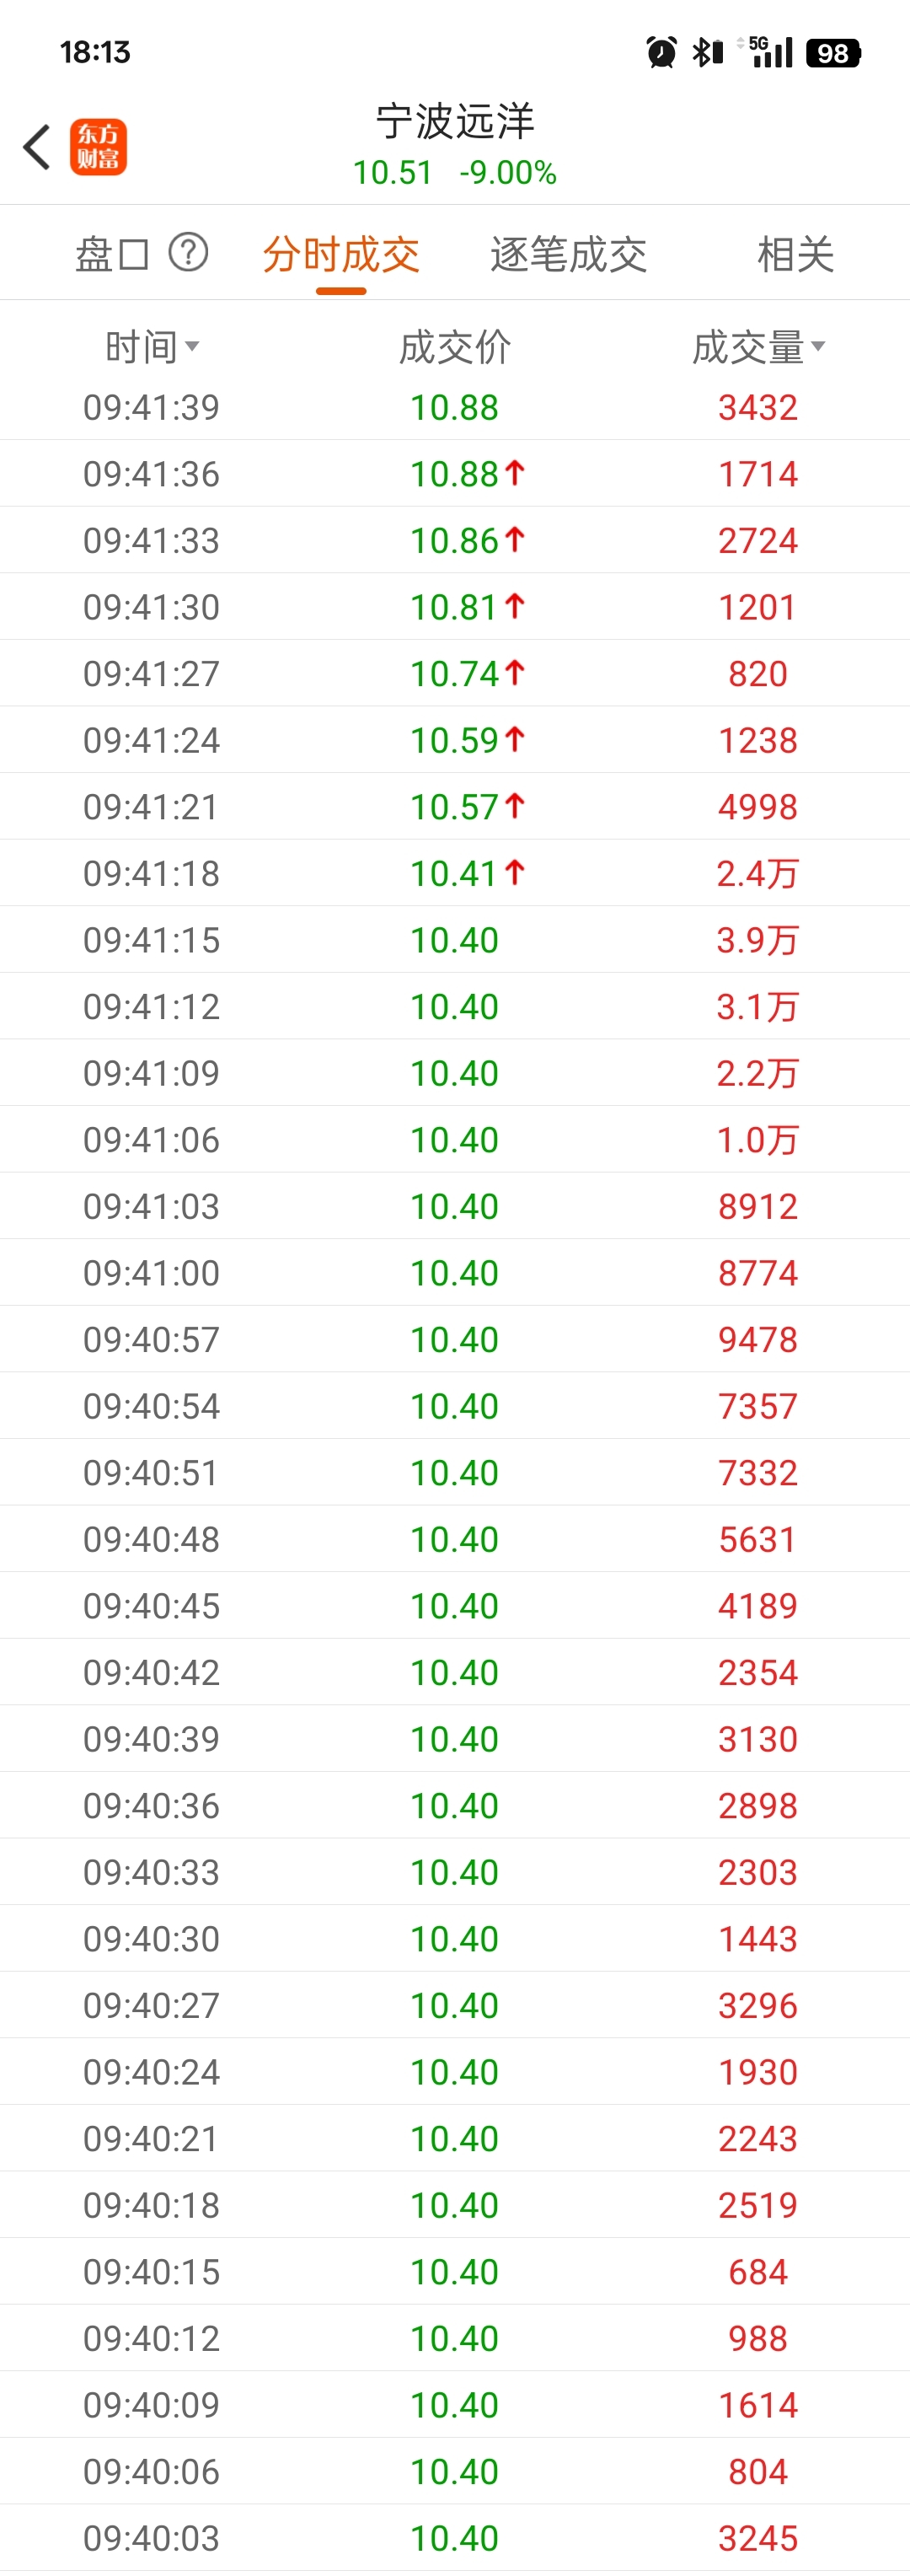The width and height of the screenshot is (910, 2576).
Task: Tap the 5G signal strength icon
Action: point(768,52)
